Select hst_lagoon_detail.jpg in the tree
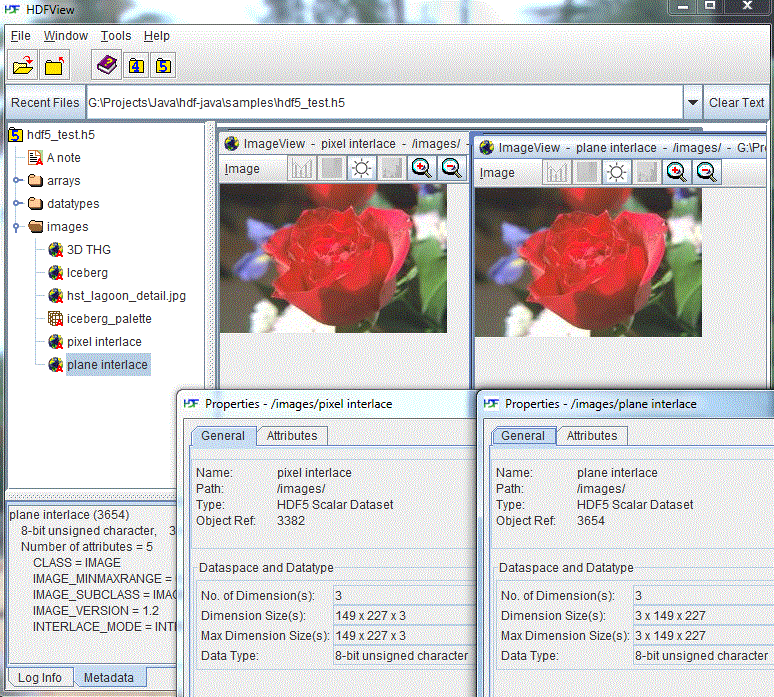Viewport: 774px width, 697px height. point(125,296)
